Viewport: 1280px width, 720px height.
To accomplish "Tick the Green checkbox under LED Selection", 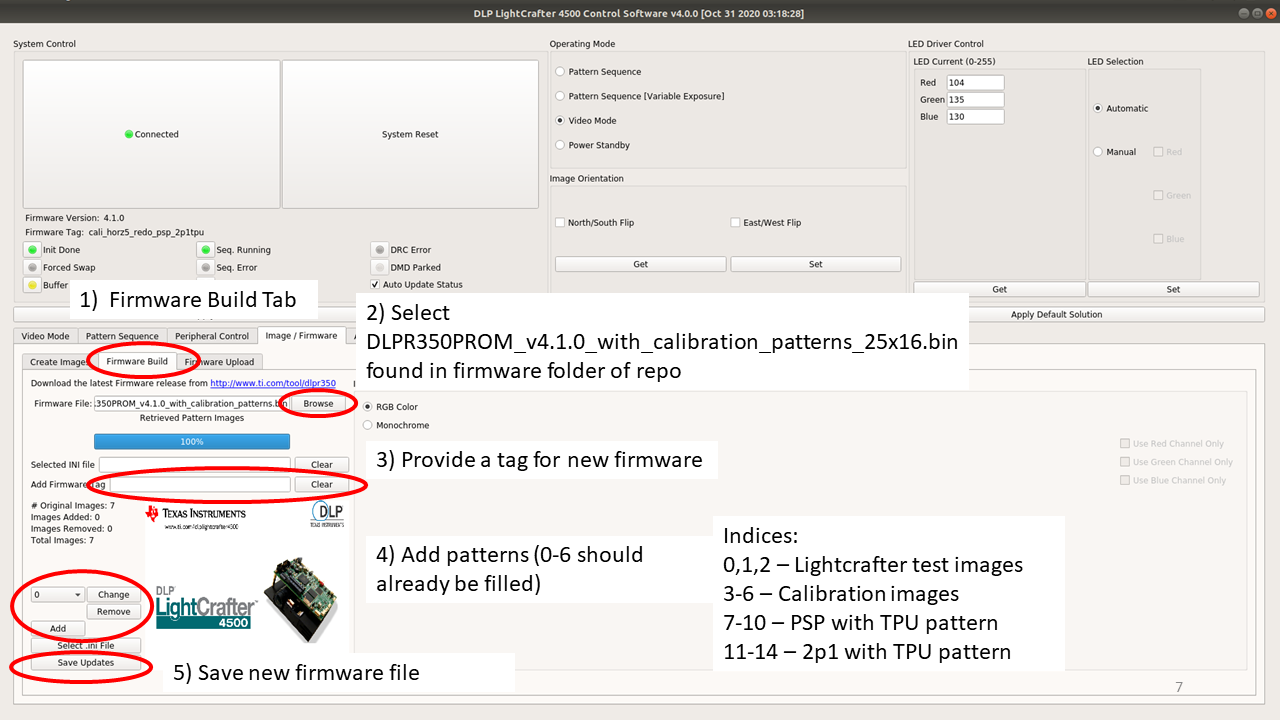I will [1158, 196].
